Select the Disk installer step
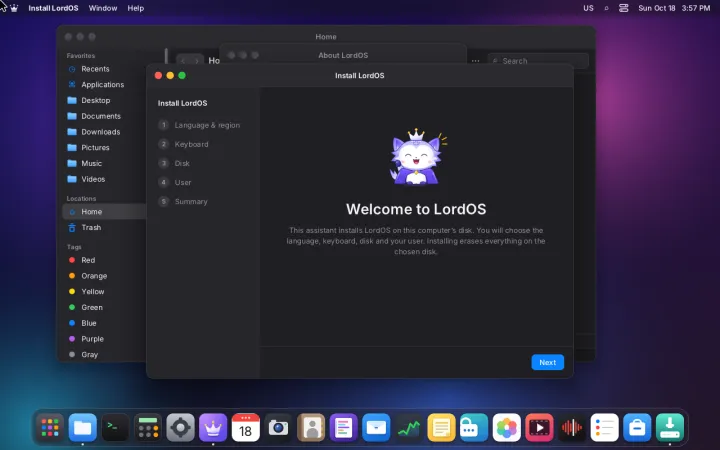Screen dimensions: 720x450 point(174,163)
